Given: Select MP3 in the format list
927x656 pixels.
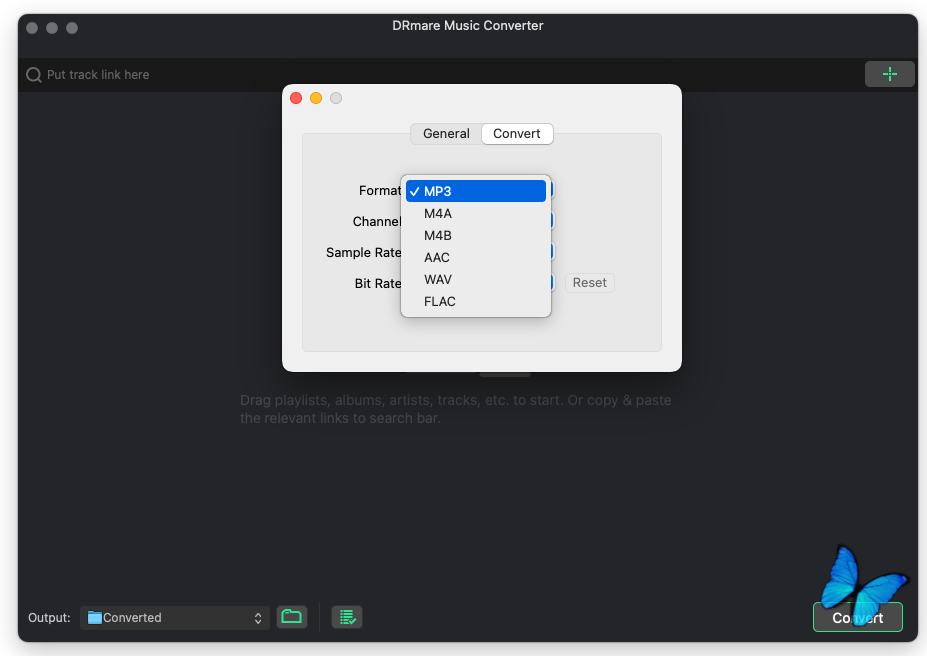Looking at the screenshot, I should click(x=476, y=191).
